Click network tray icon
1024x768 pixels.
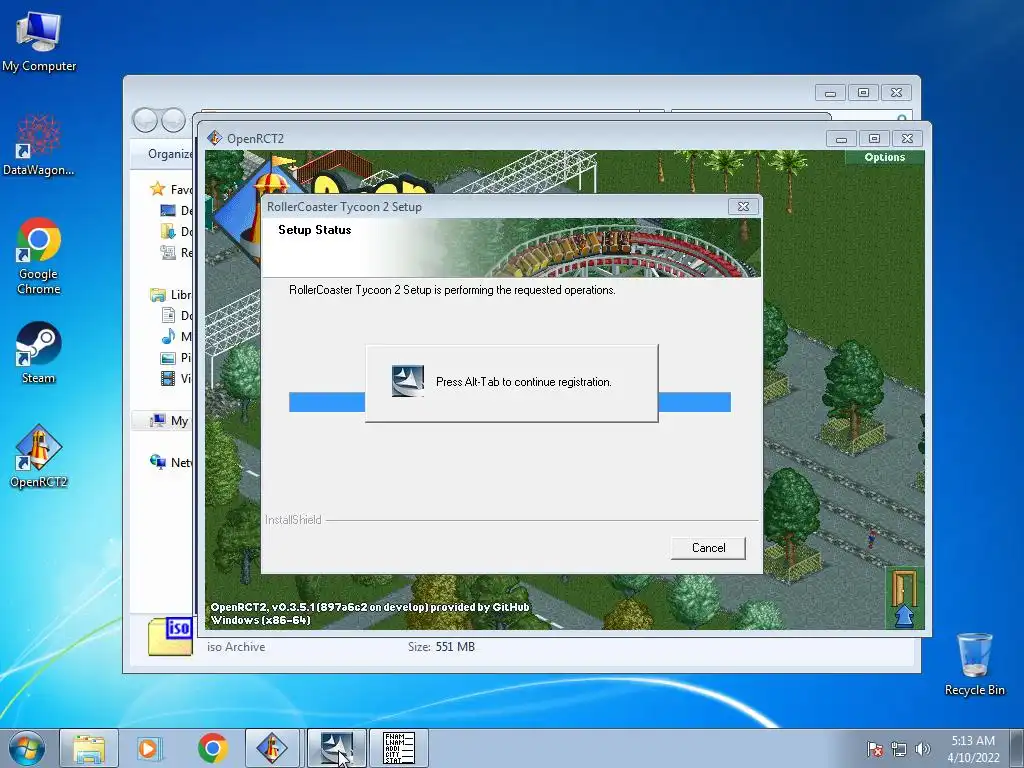[899, 748]
